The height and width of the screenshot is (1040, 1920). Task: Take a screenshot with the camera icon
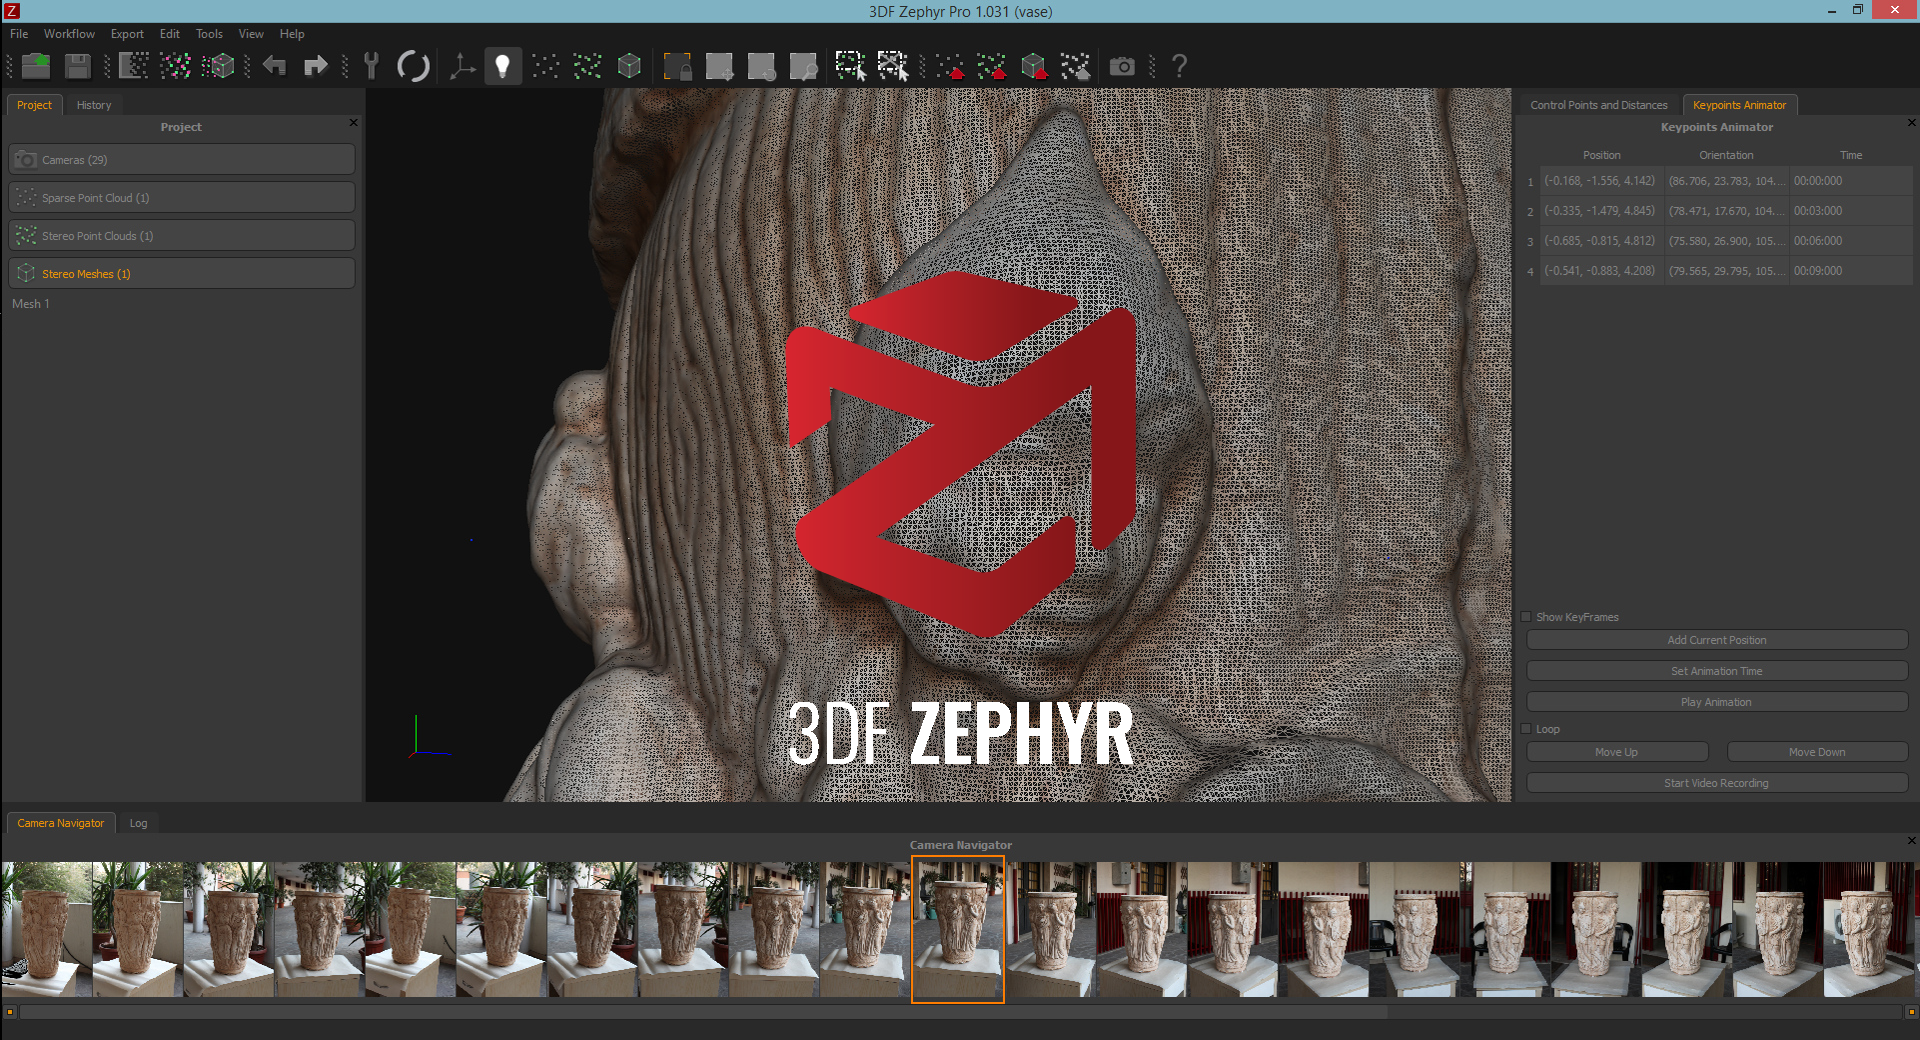[x=1122, y=66]
